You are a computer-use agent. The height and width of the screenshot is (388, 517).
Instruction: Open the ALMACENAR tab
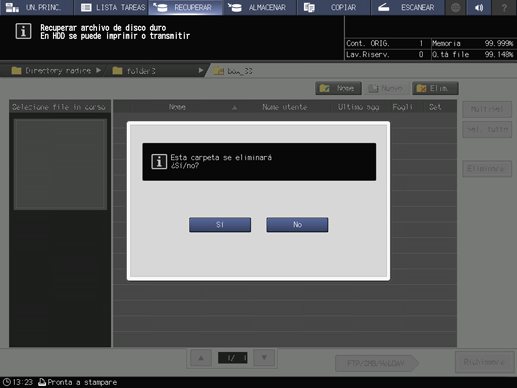tap(260, 7)
